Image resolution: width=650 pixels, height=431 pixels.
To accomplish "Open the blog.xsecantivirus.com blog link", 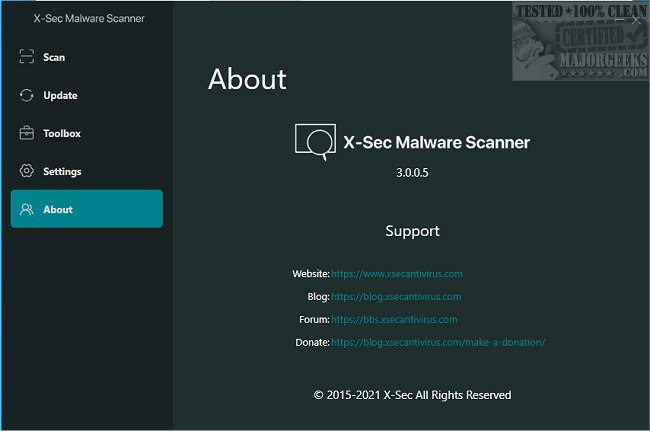I will pos(396,296).
